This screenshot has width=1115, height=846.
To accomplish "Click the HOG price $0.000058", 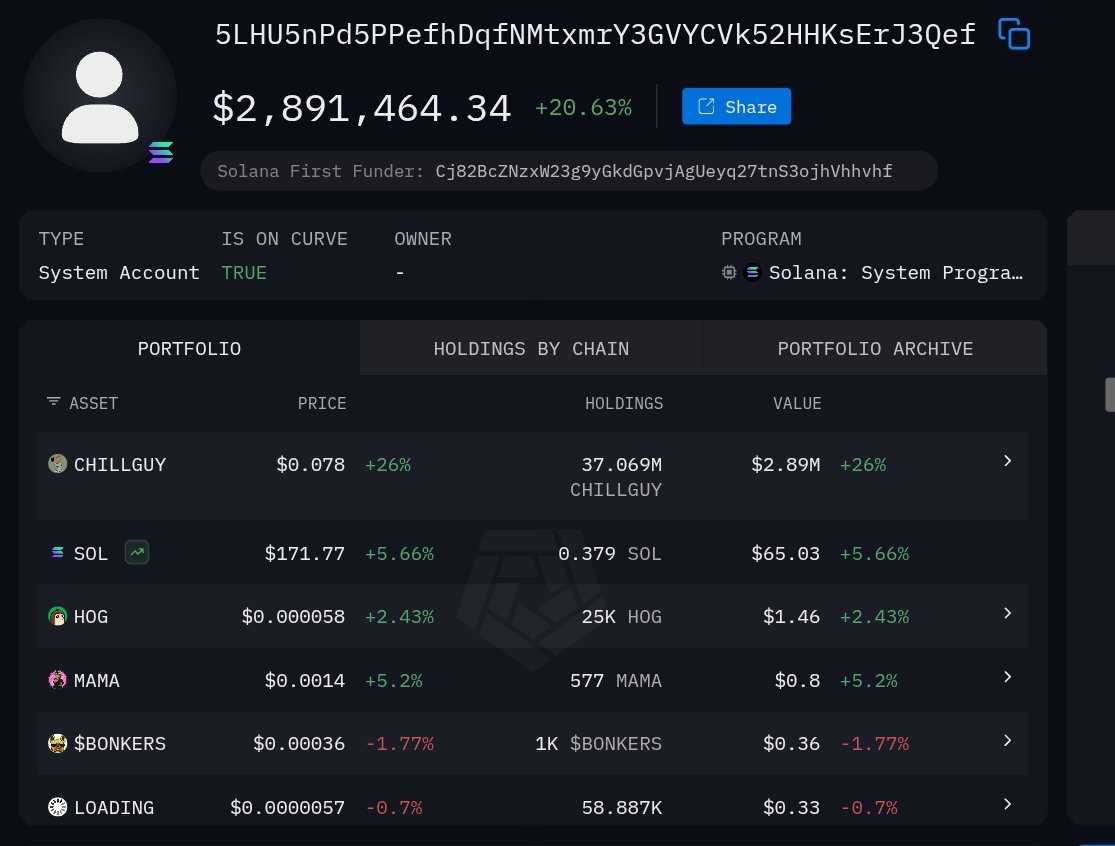I will pyautogui.click(x=293, y=616).
